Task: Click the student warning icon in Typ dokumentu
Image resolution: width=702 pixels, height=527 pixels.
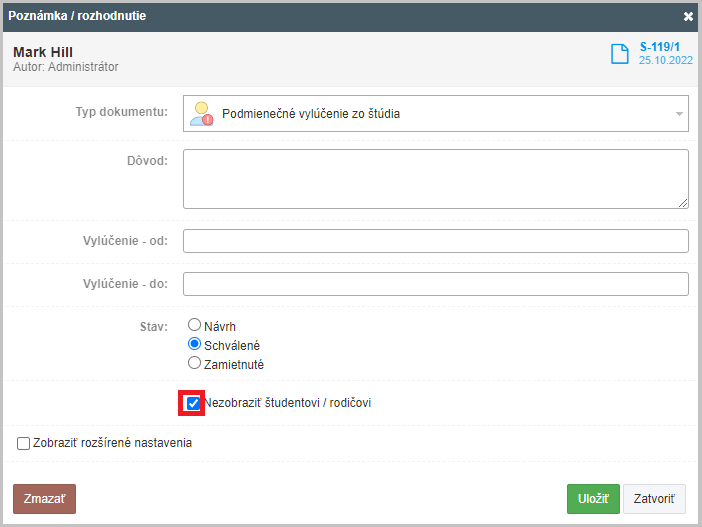Action: [x=201, y=114]
